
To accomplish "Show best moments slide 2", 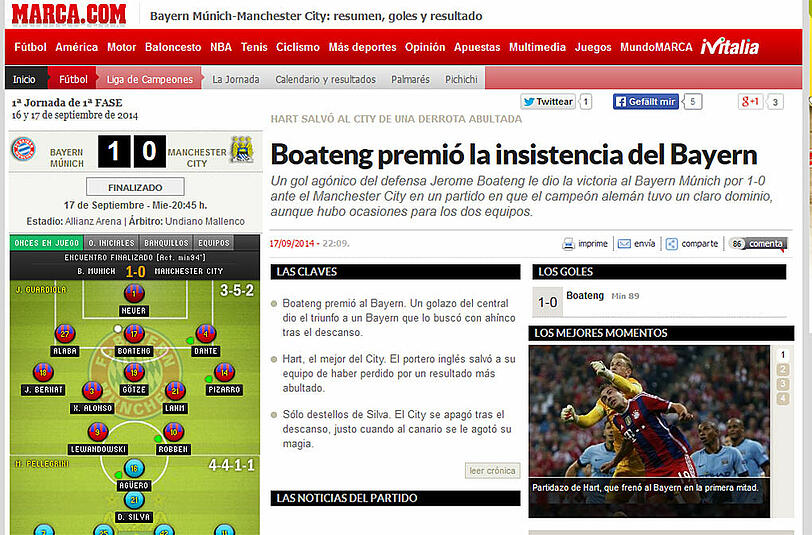I will pyautogui.click(x=782, y=370).
